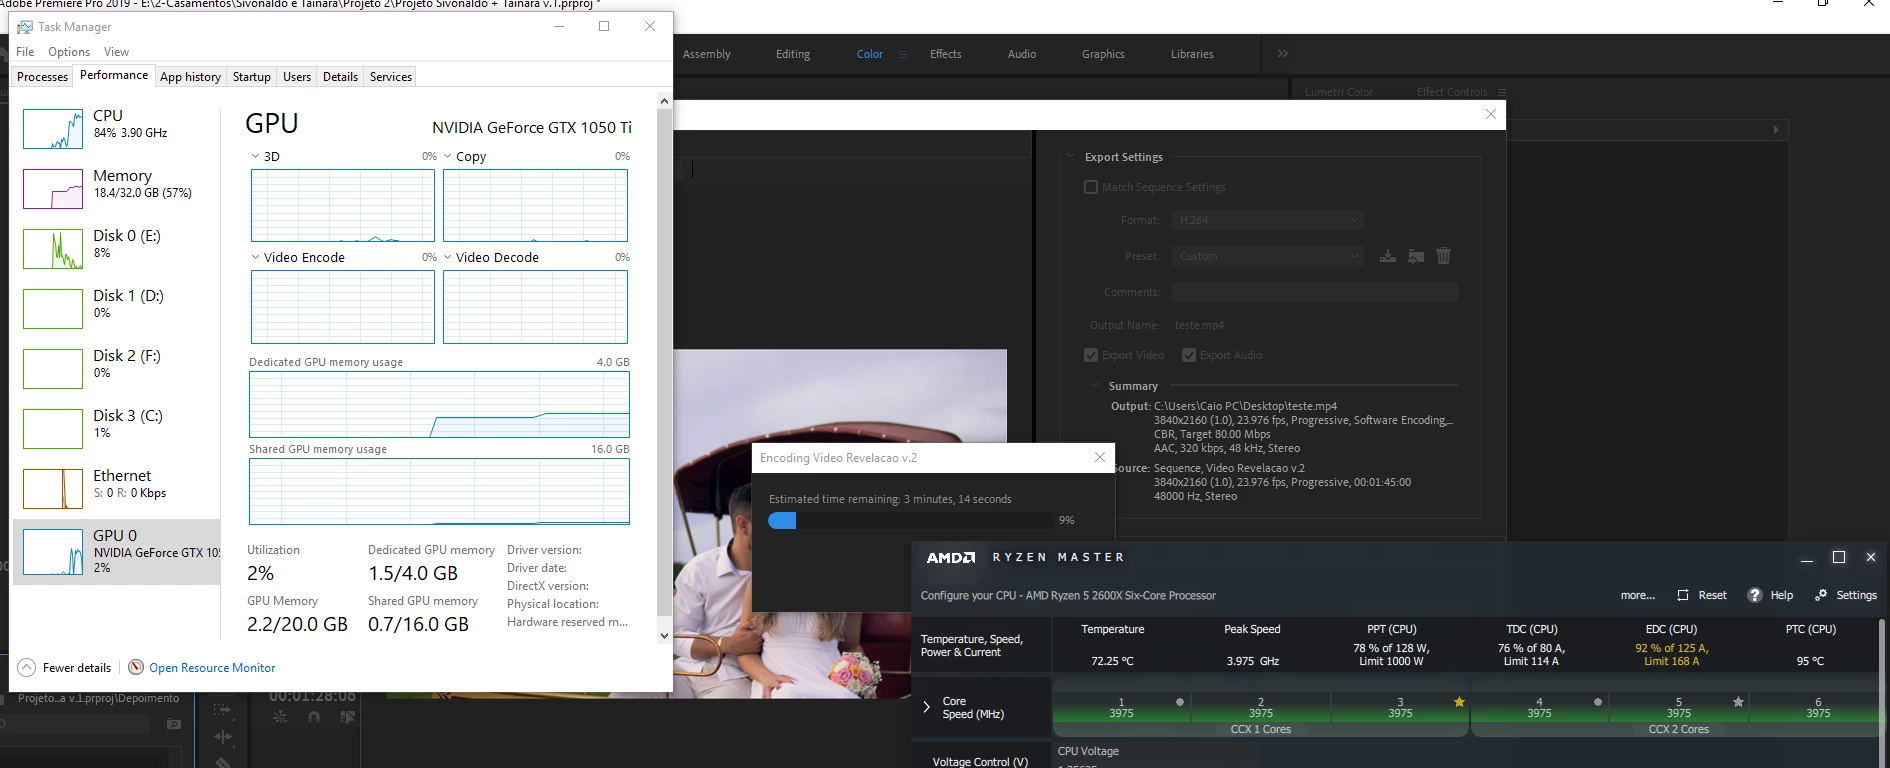Open the Preset Custom dropdown

(1268, 256)
